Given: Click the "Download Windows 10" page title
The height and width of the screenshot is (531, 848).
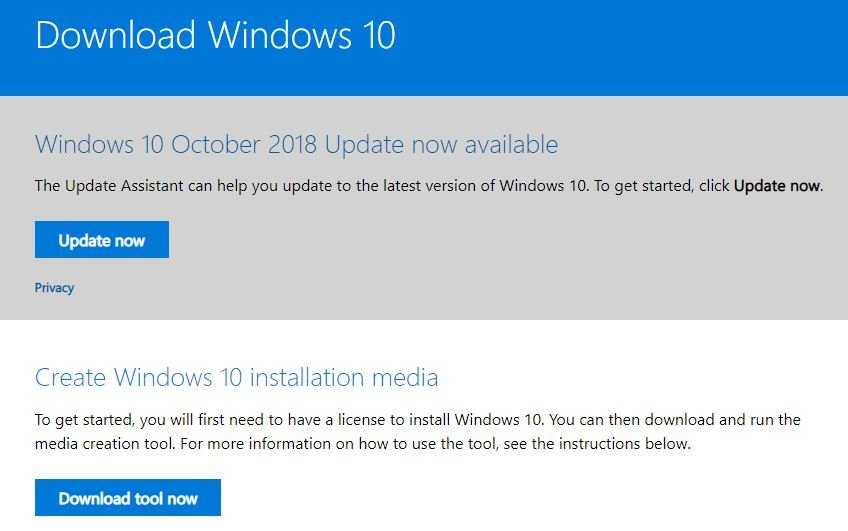Looking at the screenshot, I should click(x=215, y=35).
